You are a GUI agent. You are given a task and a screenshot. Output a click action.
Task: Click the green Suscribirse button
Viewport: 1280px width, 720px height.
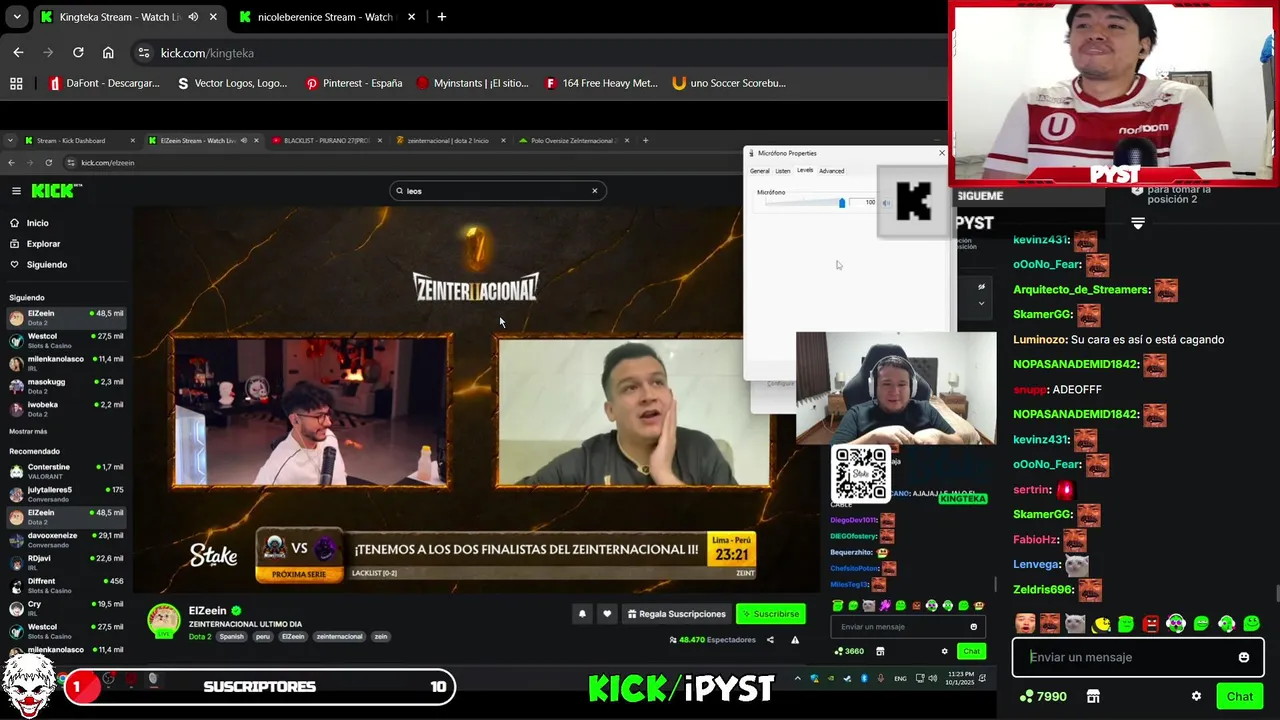pyautogui.click(x=771, y=614)
